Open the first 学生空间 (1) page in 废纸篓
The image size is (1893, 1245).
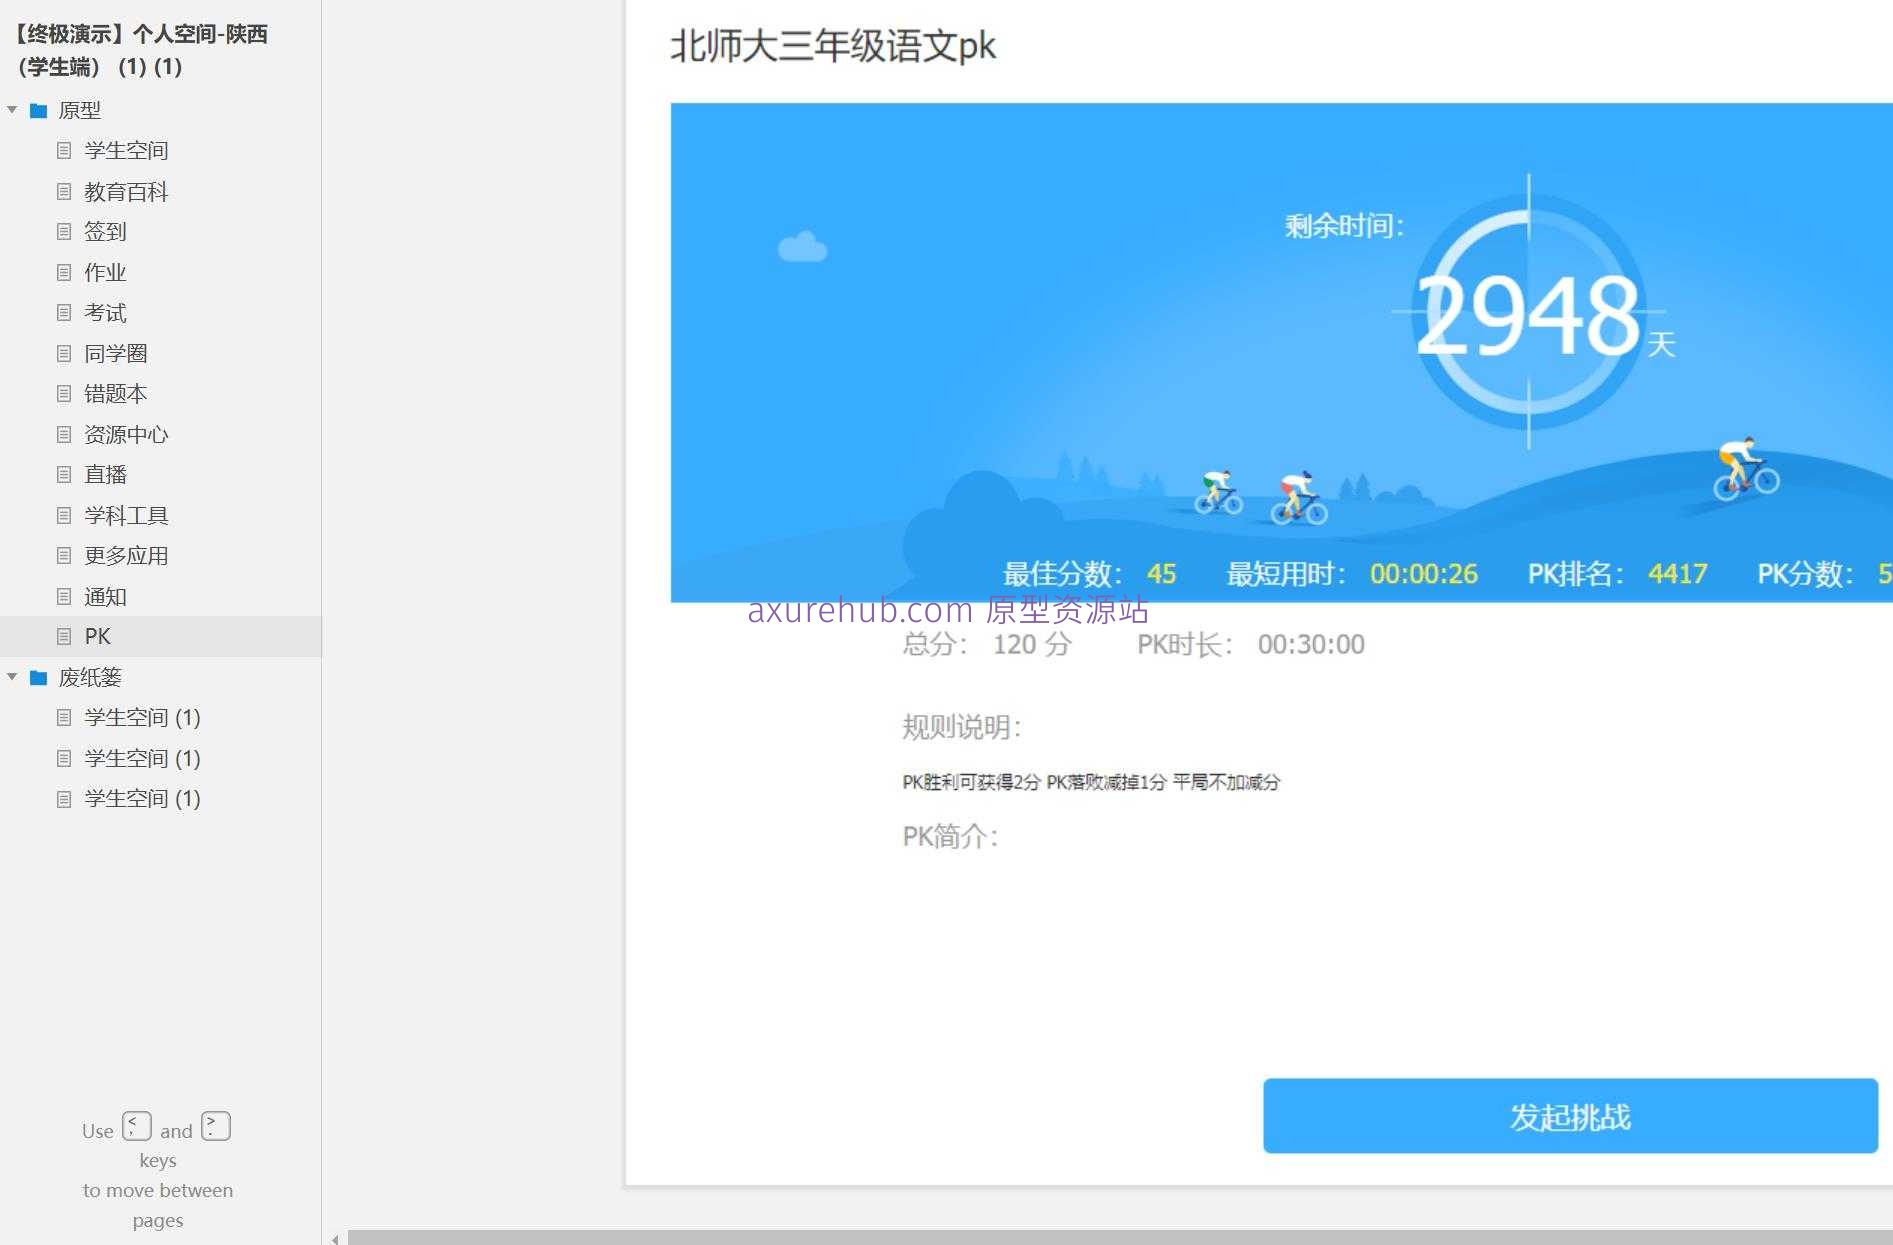coord(141,717)
